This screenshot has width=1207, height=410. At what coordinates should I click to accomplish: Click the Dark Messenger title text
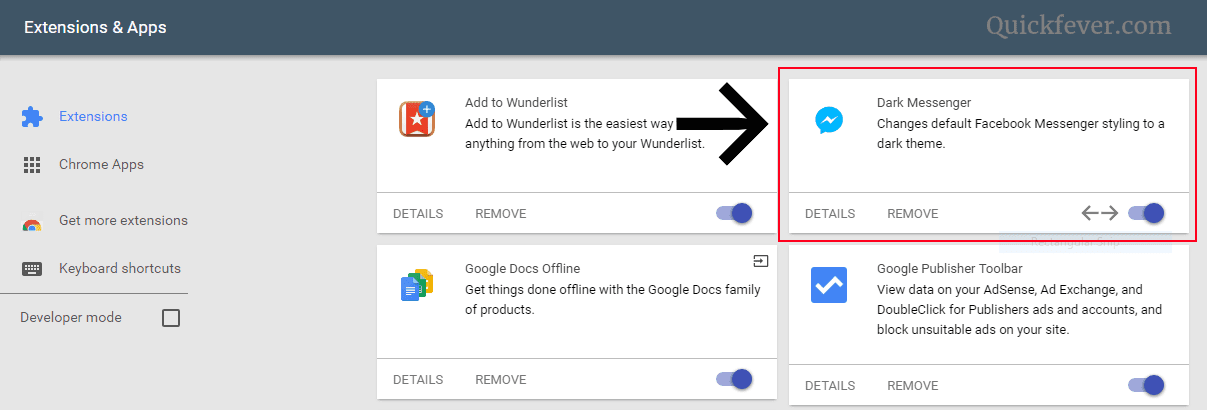pos(924,102)
